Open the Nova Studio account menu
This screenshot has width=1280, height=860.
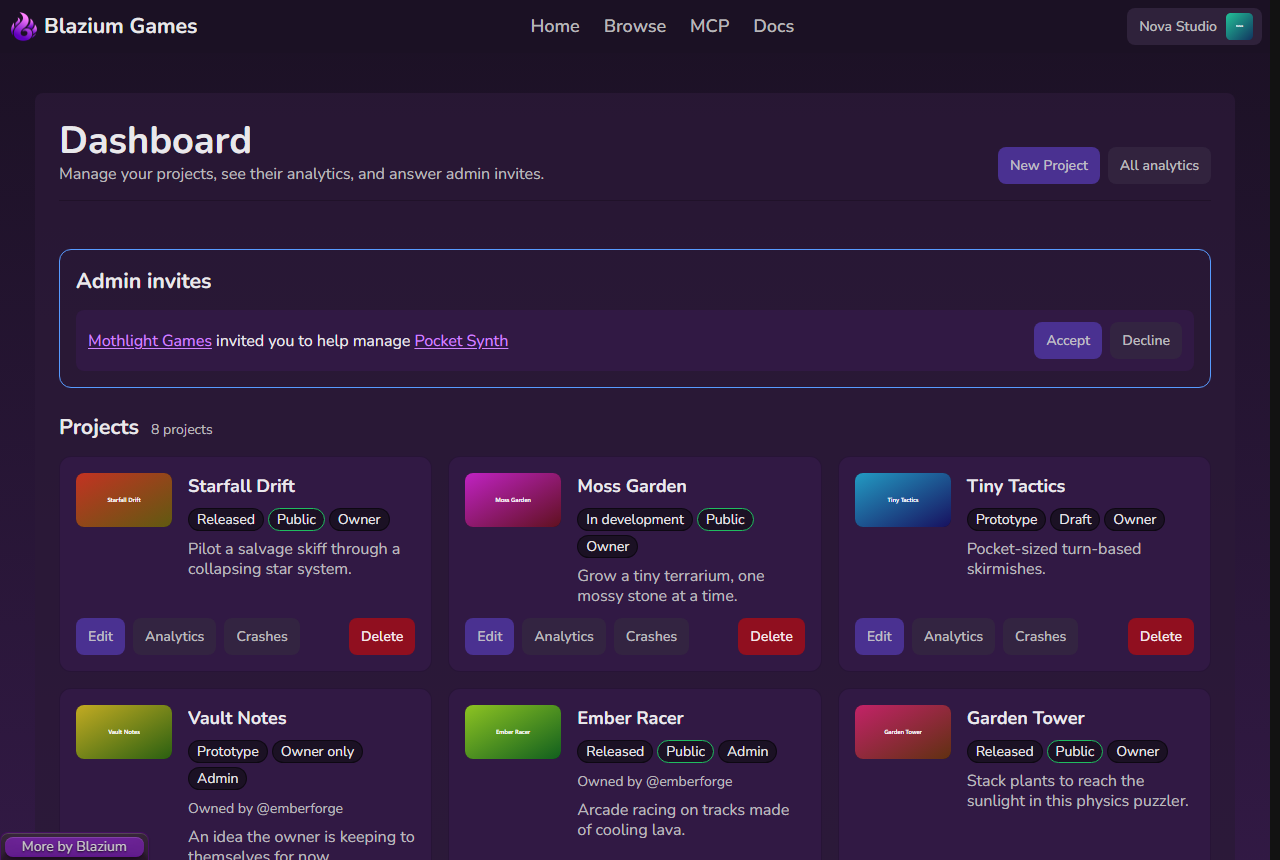coord(1194,27)
